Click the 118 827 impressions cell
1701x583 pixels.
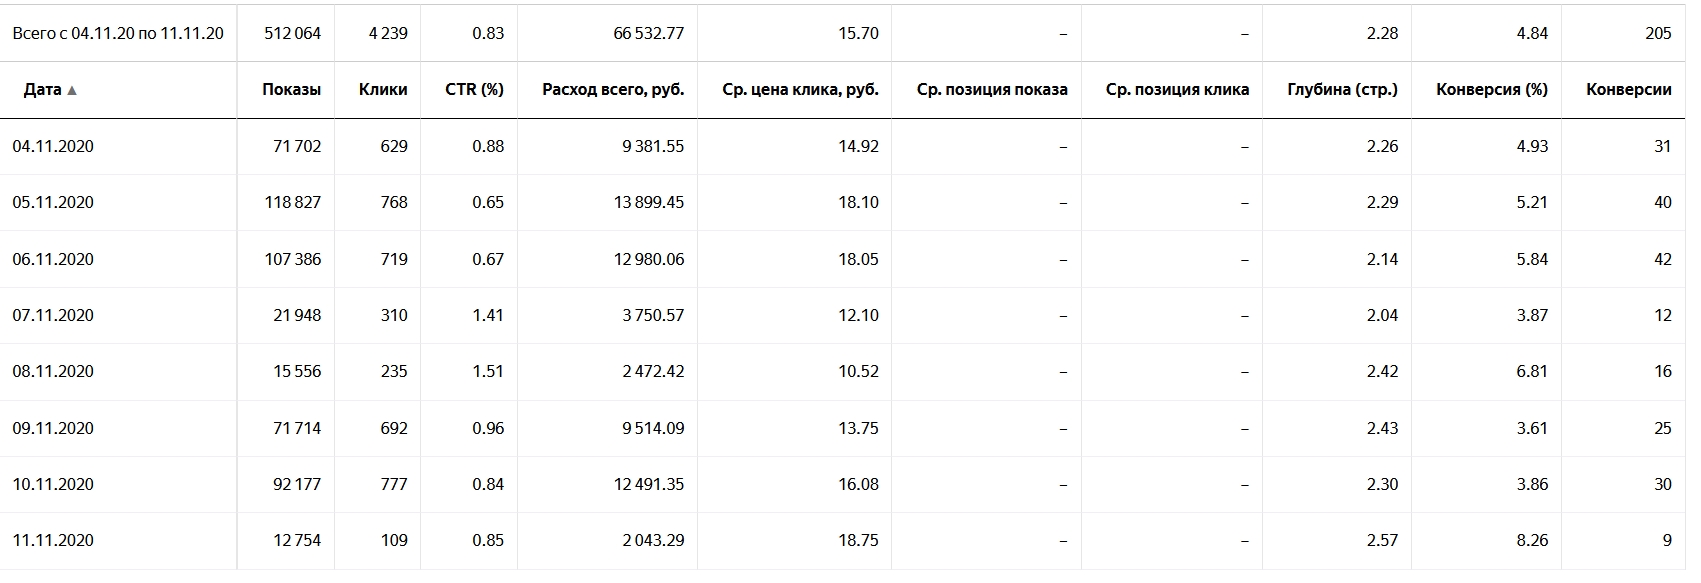tap(292, 202)
